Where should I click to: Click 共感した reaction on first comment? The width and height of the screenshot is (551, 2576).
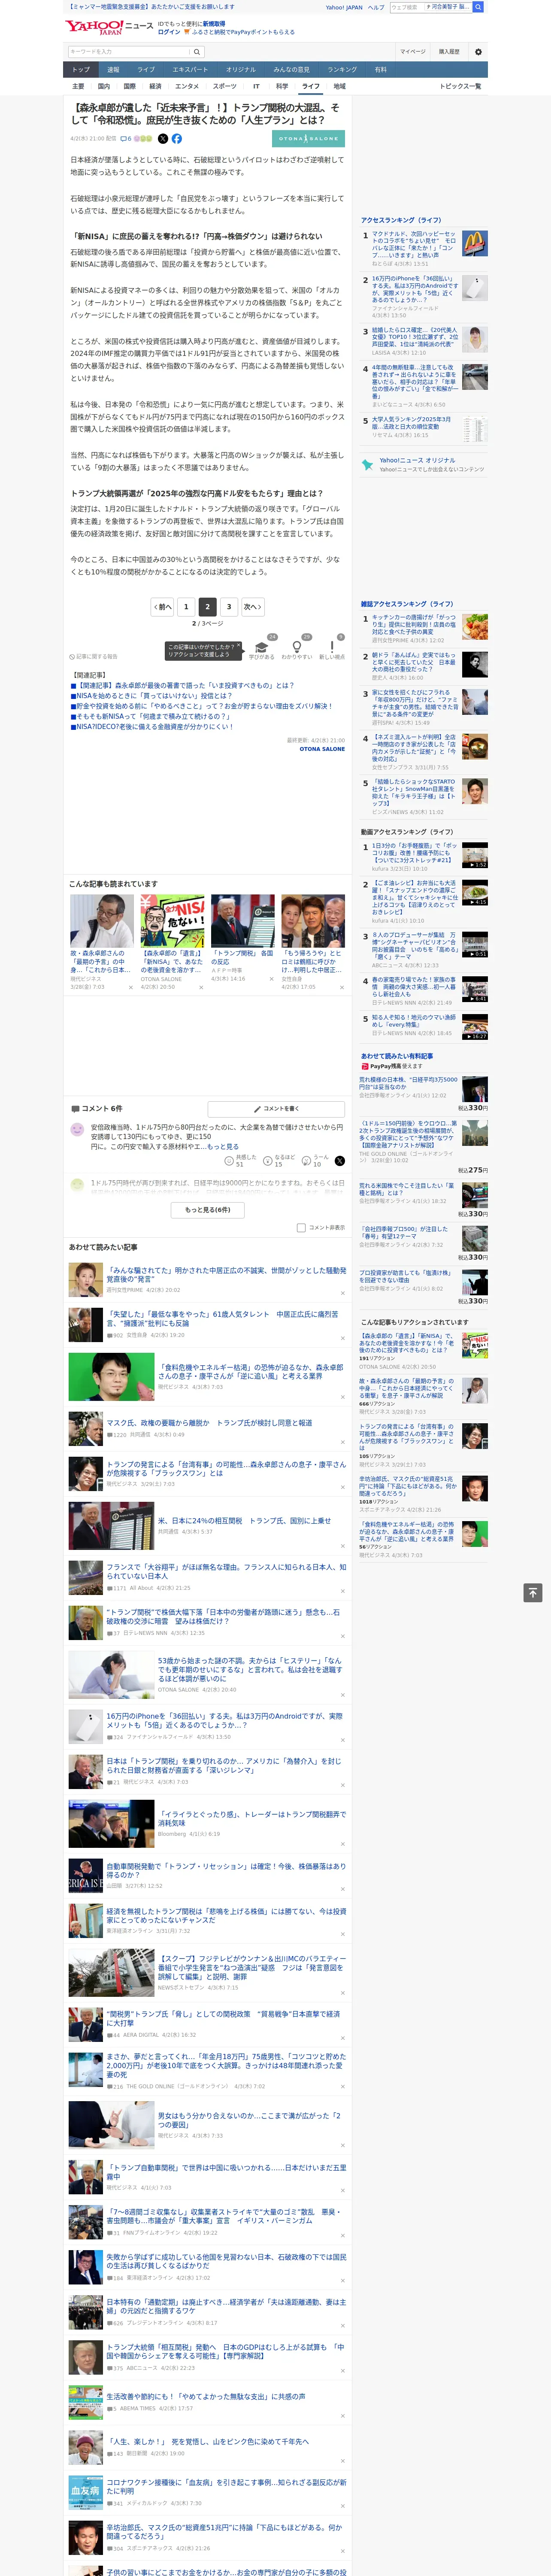(x=241, y=1160)
